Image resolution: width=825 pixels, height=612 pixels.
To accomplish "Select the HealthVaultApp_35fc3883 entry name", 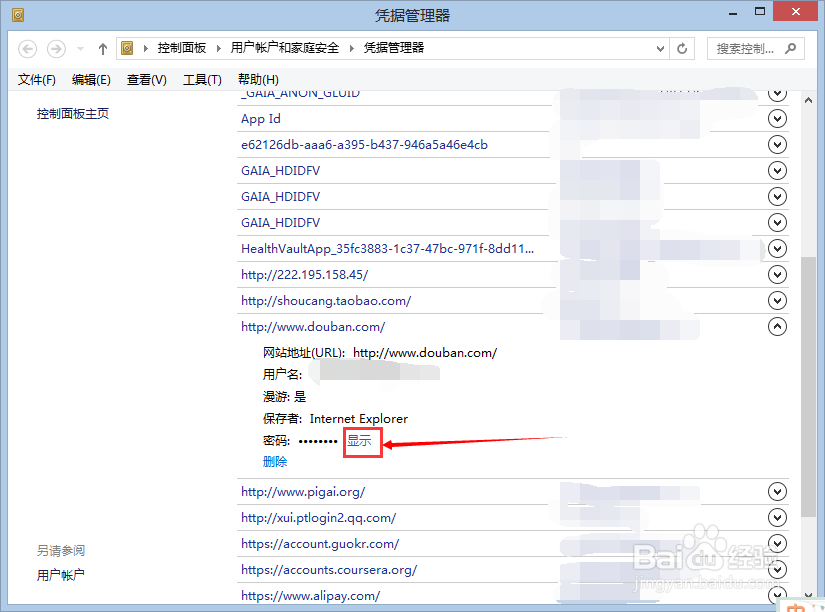I will click(387, 248).
